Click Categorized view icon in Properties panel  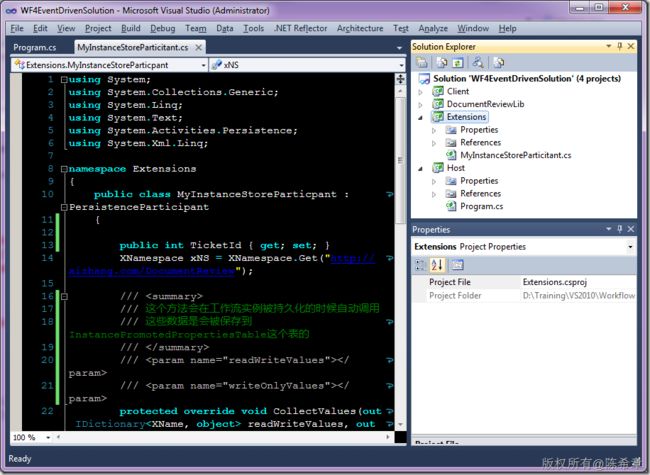pos(420,264)
